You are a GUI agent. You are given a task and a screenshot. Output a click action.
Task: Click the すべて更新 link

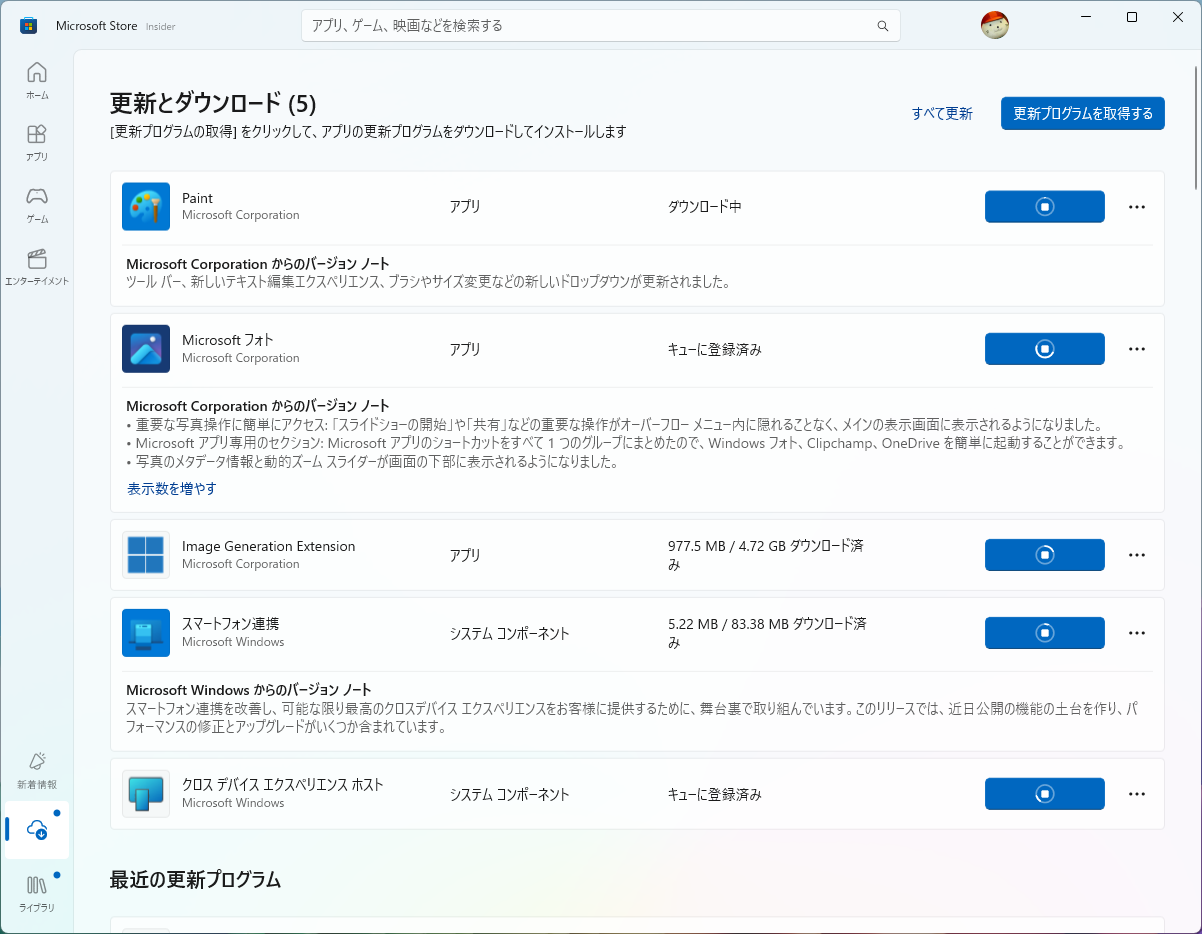coord(941,113)
